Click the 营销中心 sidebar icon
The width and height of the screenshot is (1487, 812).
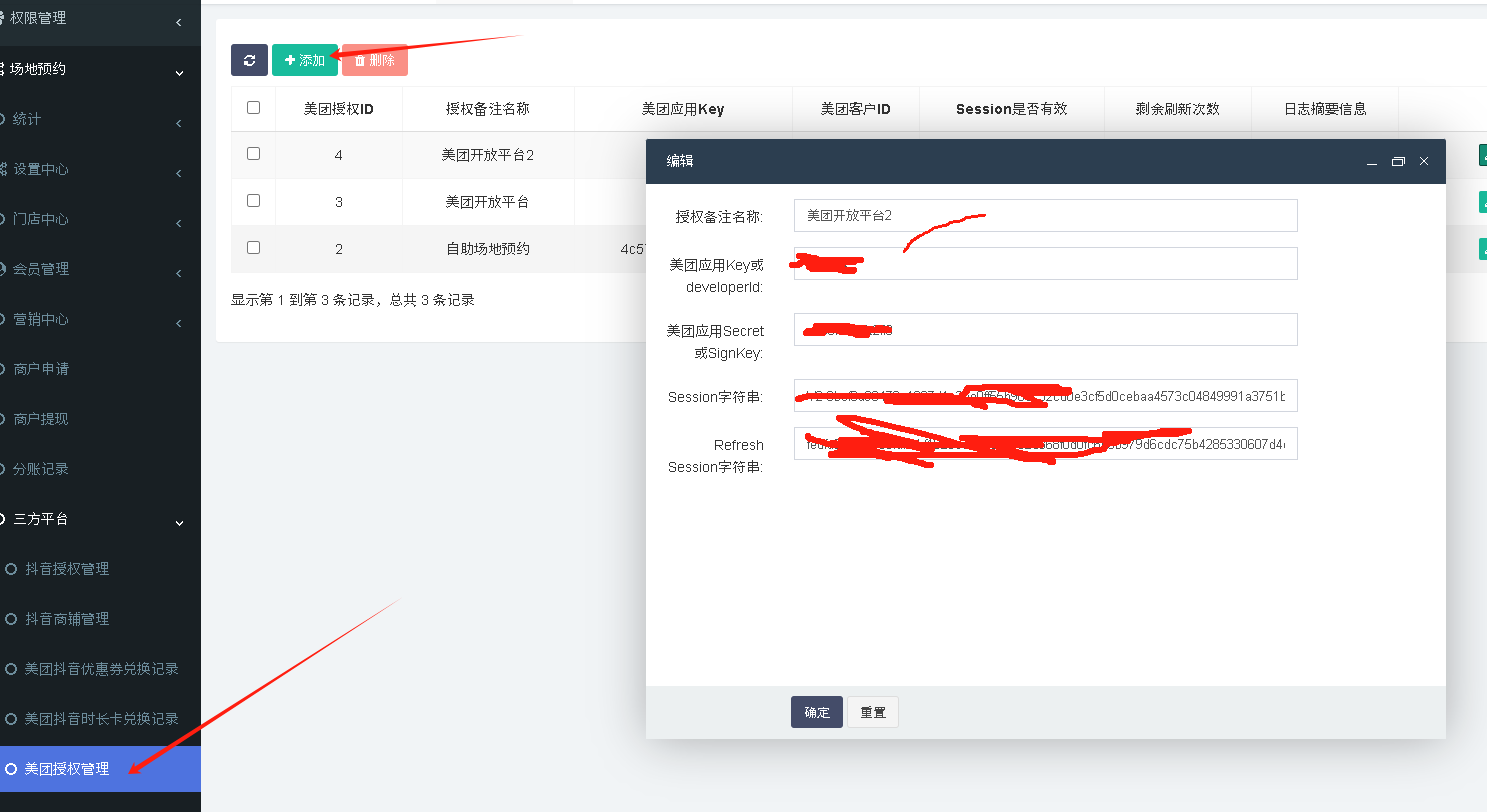click(x=3, y=319)
